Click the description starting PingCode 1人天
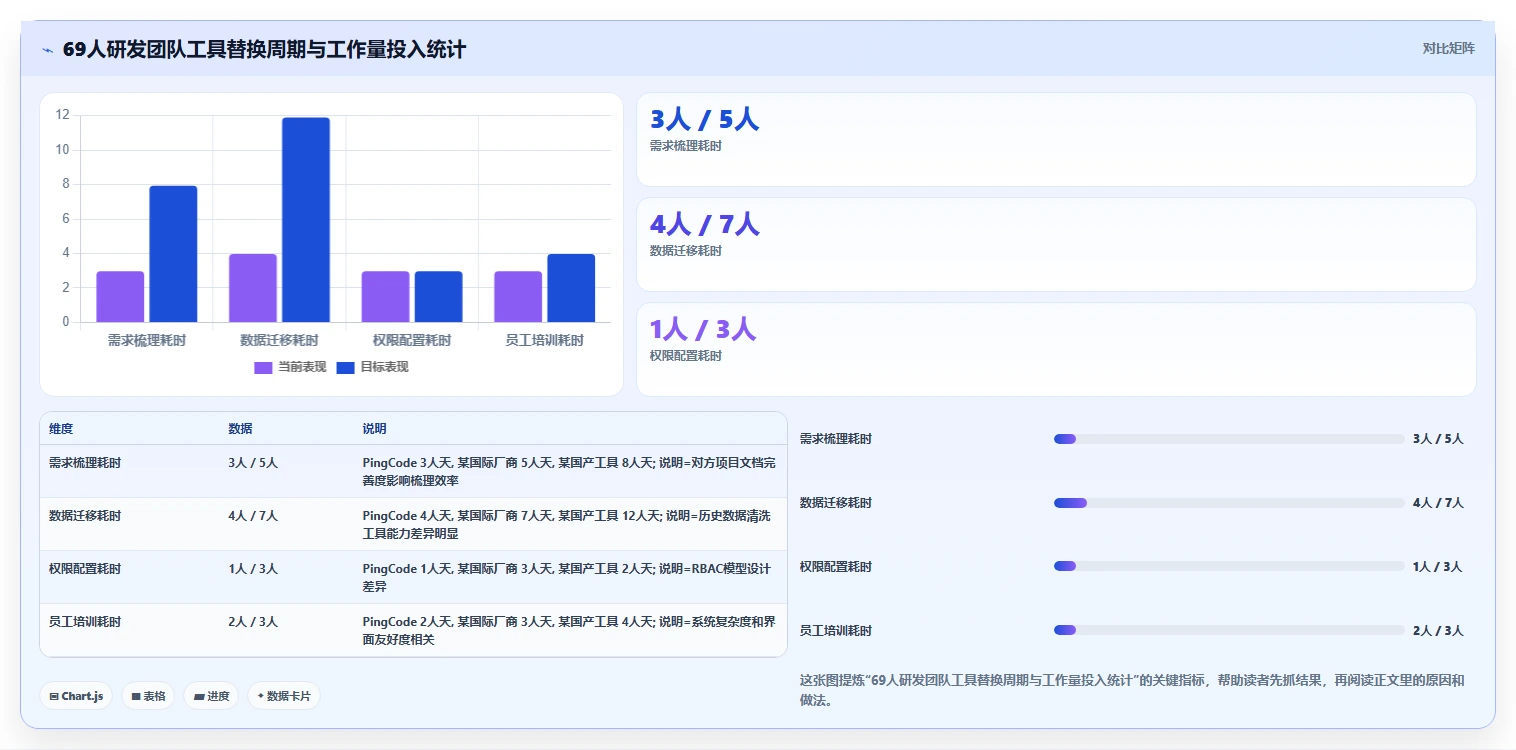This screenshot has height=750, width=1516. (567, 578)
